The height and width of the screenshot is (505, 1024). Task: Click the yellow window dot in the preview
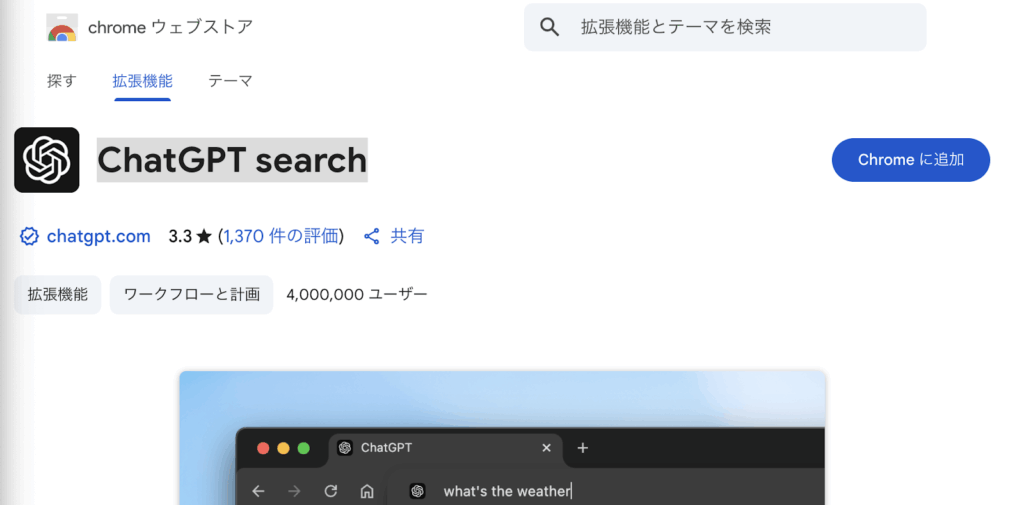(x=283, y=448)
